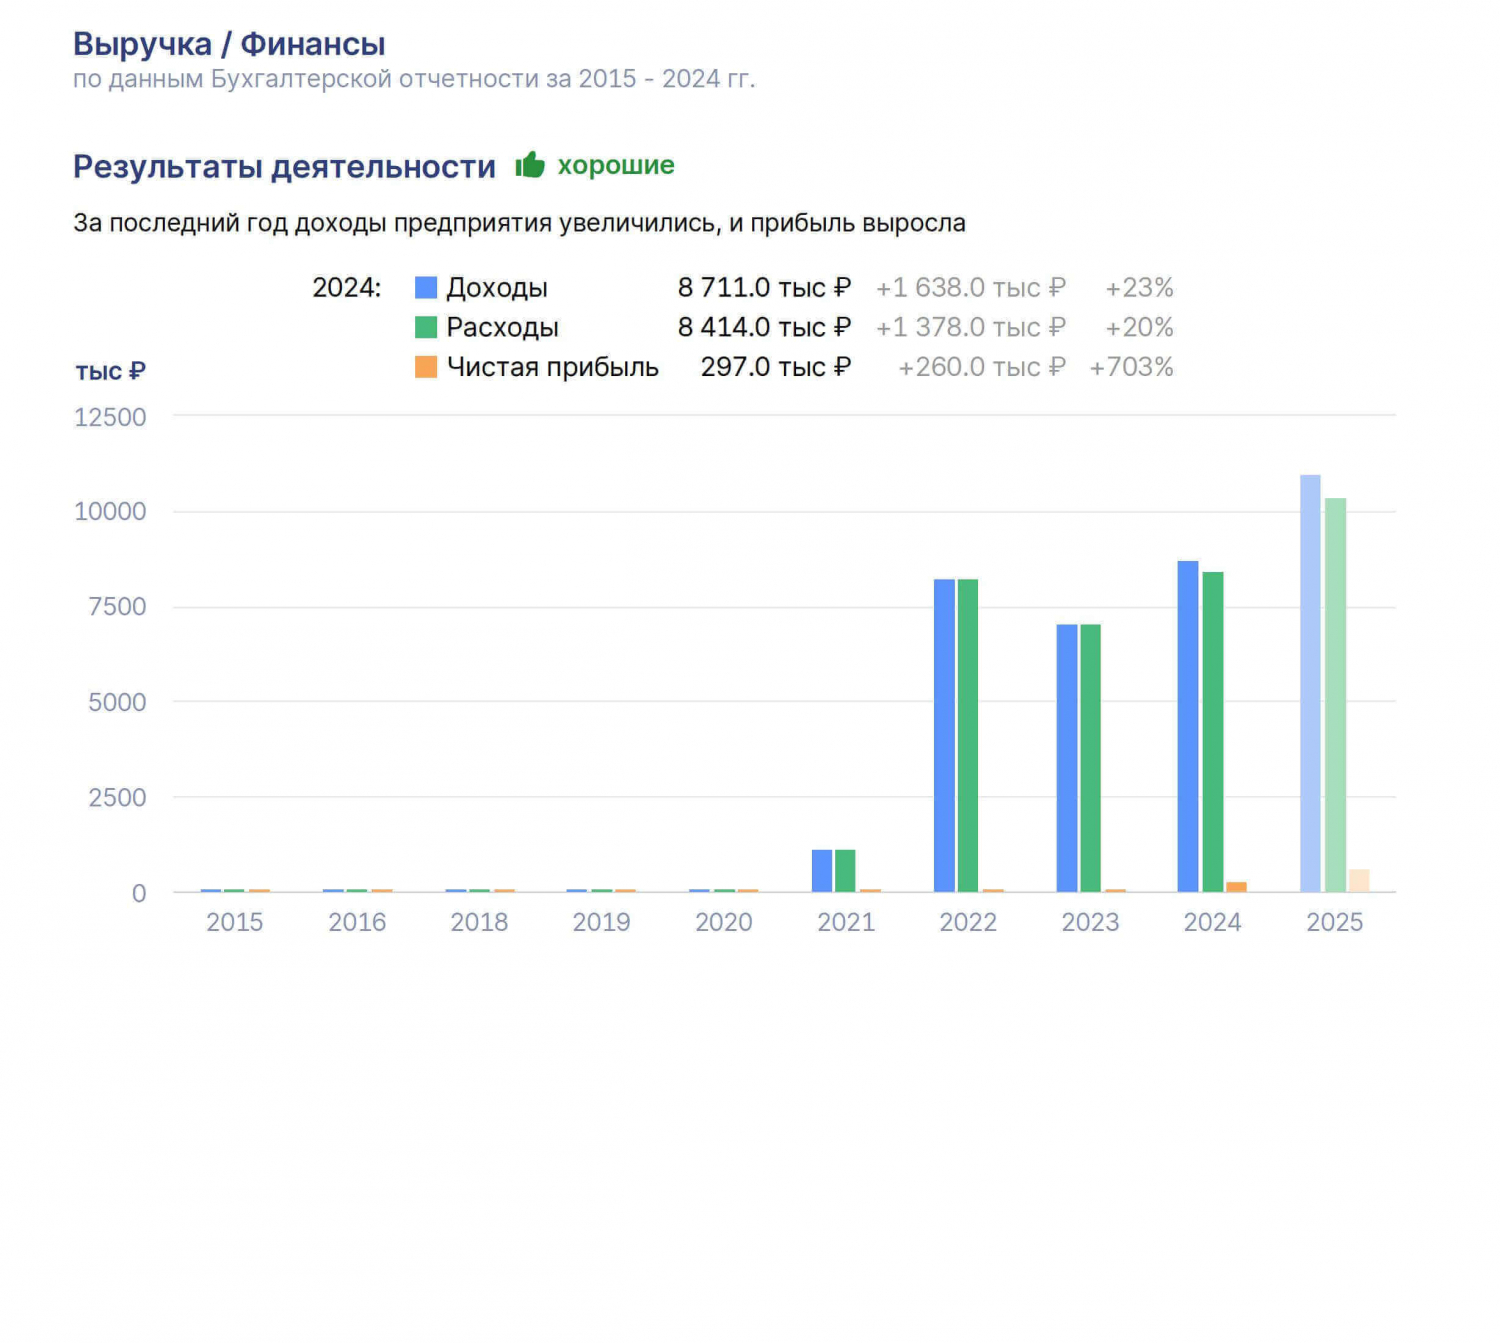Click the 2024: legend year label

(347, 288)
